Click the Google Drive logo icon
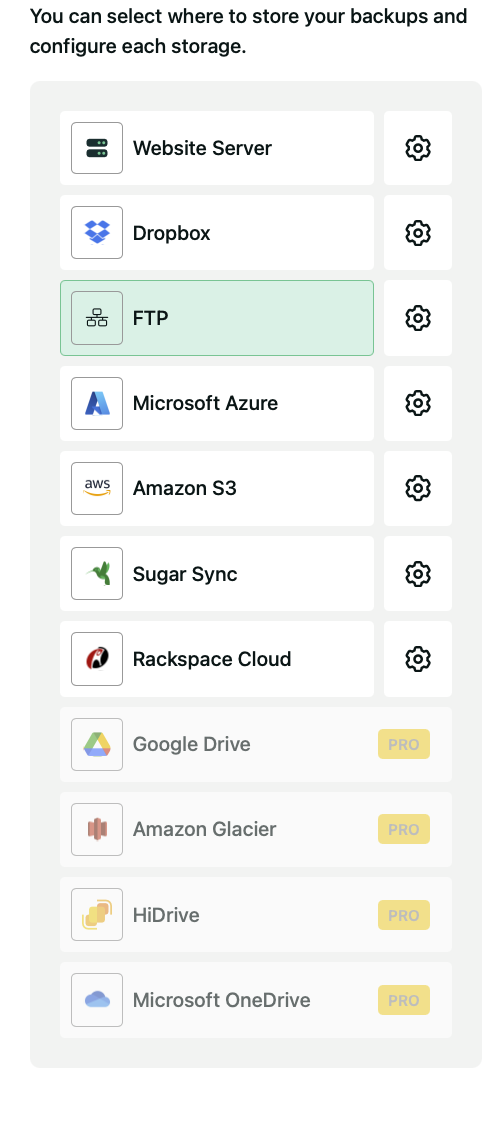 pyautogui.click(x=97, y=744)
